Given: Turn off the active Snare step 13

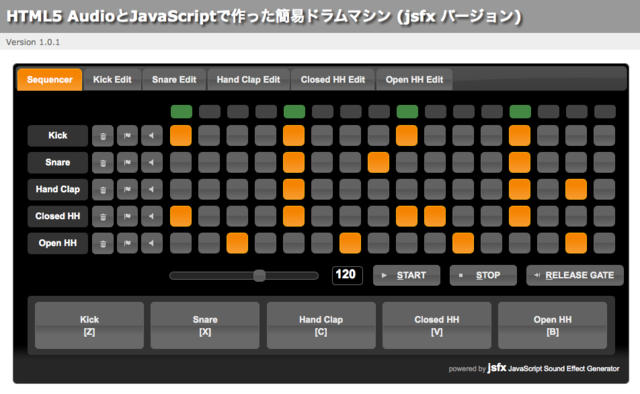Looking at the screenshot, I should pos(520,162).
